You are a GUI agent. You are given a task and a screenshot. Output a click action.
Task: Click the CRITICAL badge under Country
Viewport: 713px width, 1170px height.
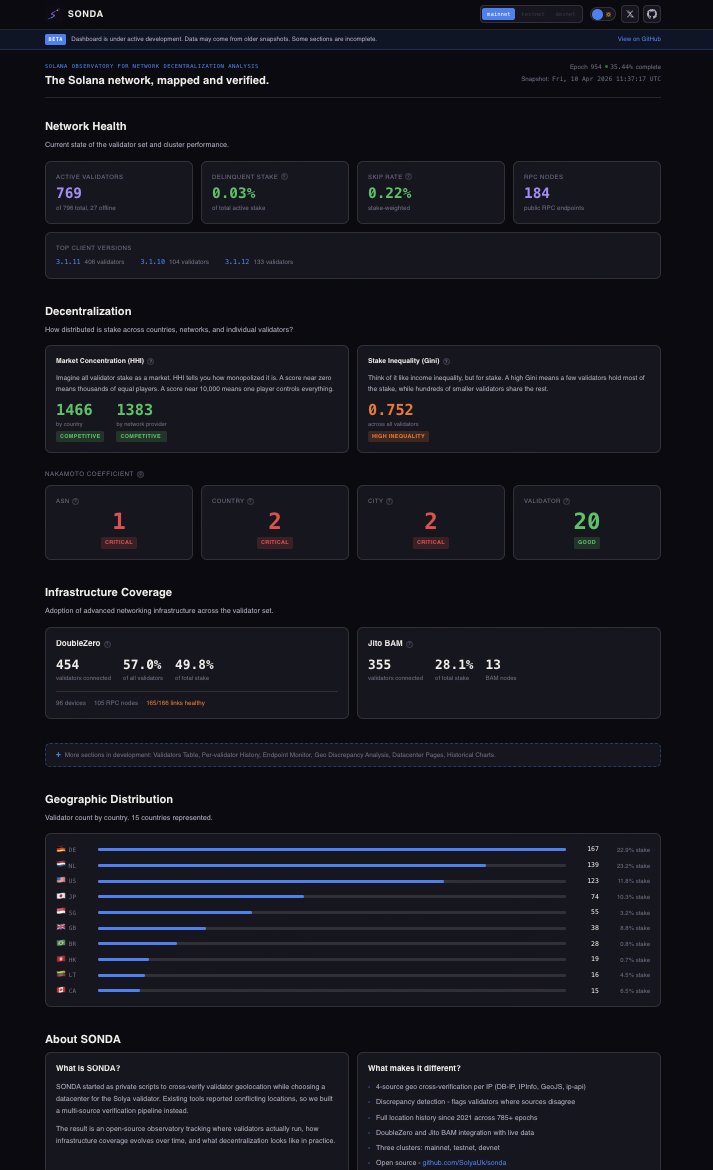click(274, 542)
